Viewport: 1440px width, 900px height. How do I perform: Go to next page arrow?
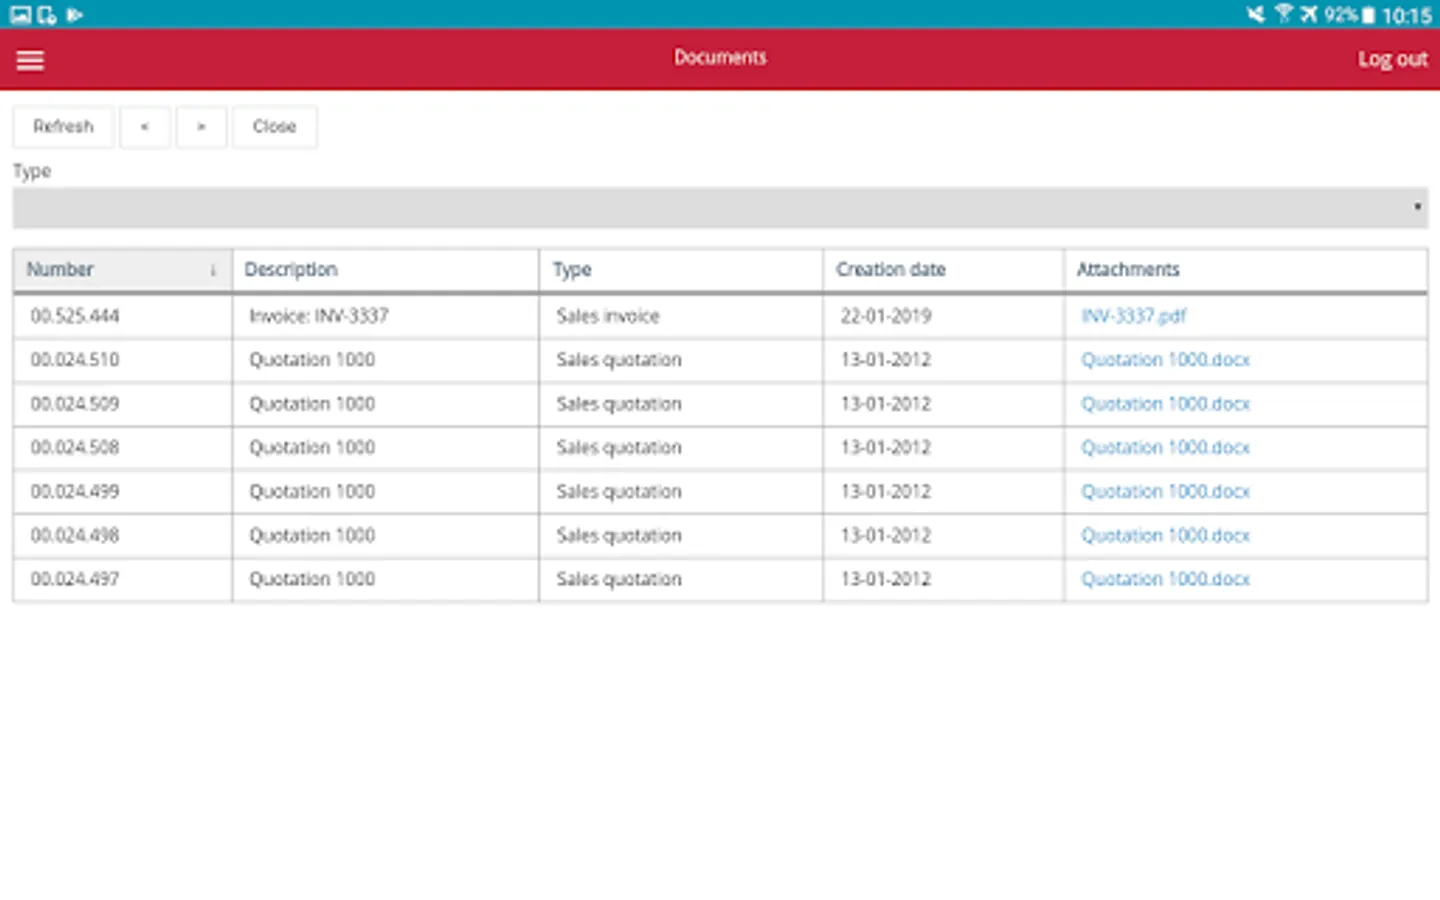201,127
